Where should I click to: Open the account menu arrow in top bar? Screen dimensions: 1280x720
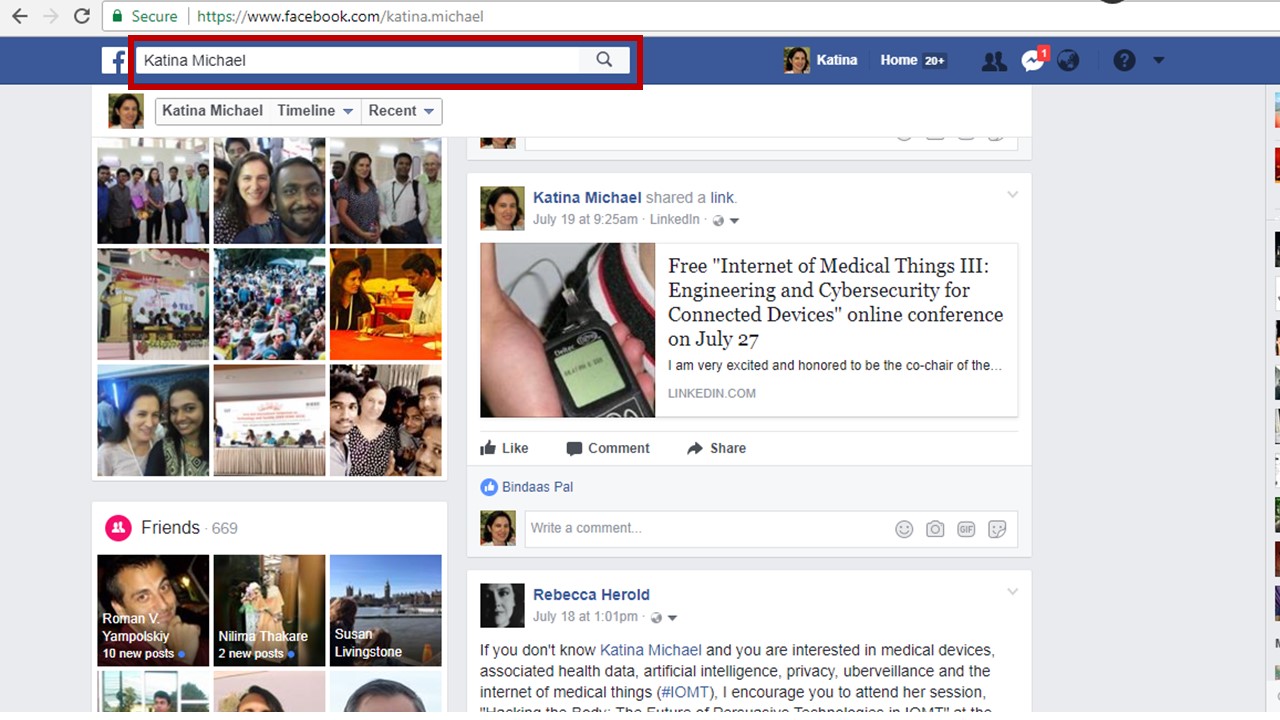(x=1159, y=61)
